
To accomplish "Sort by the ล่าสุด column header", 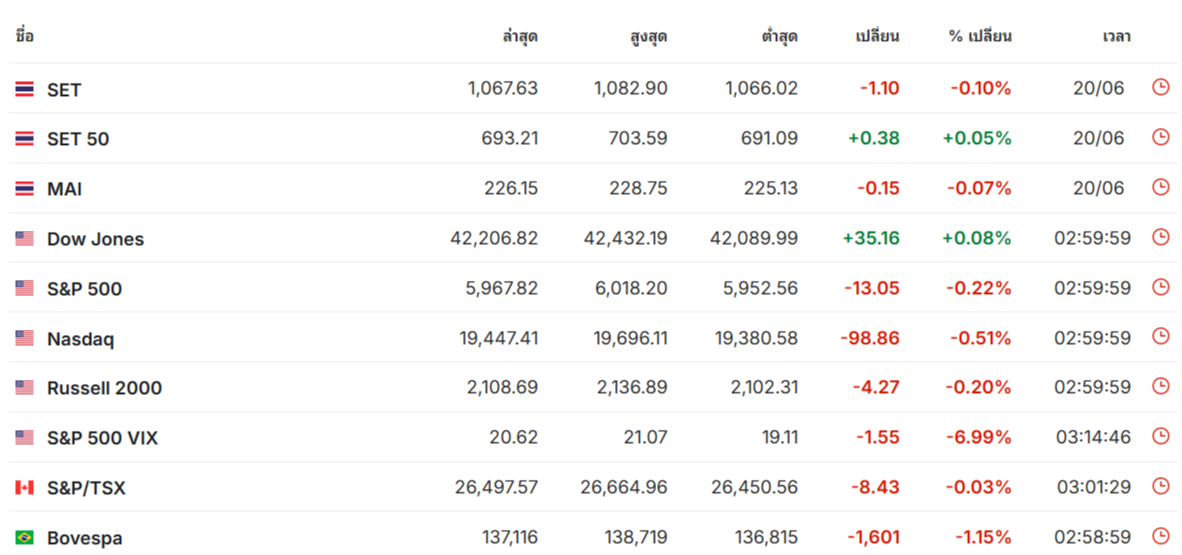I will (x=520, y=35).
